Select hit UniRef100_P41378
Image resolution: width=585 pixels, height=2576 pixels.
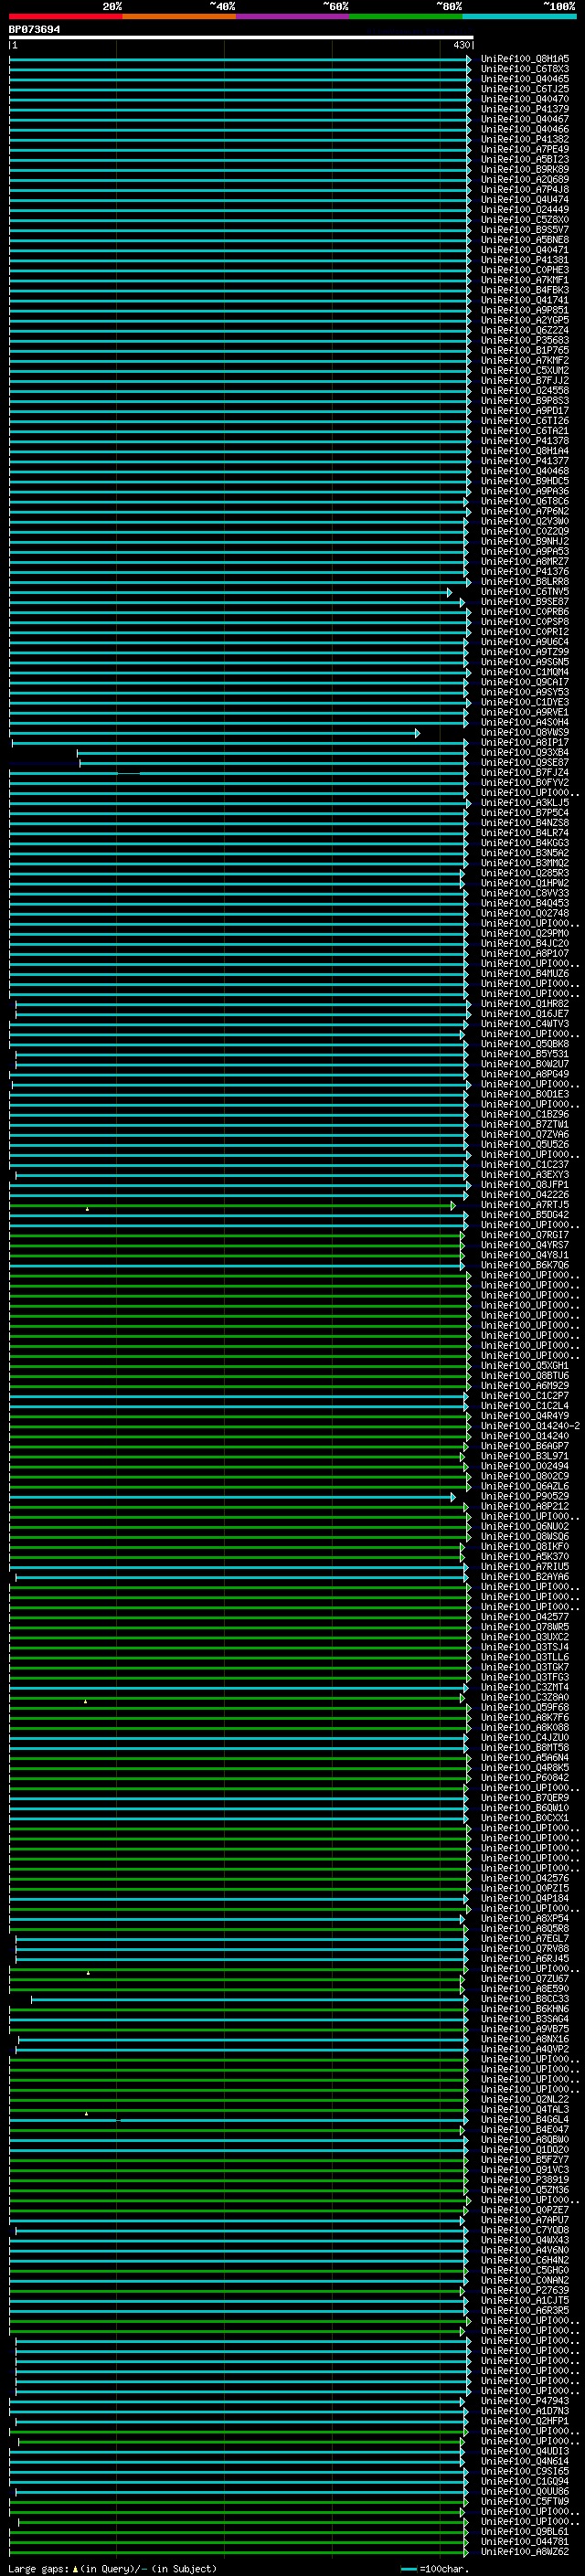click(x=525, y=441)
